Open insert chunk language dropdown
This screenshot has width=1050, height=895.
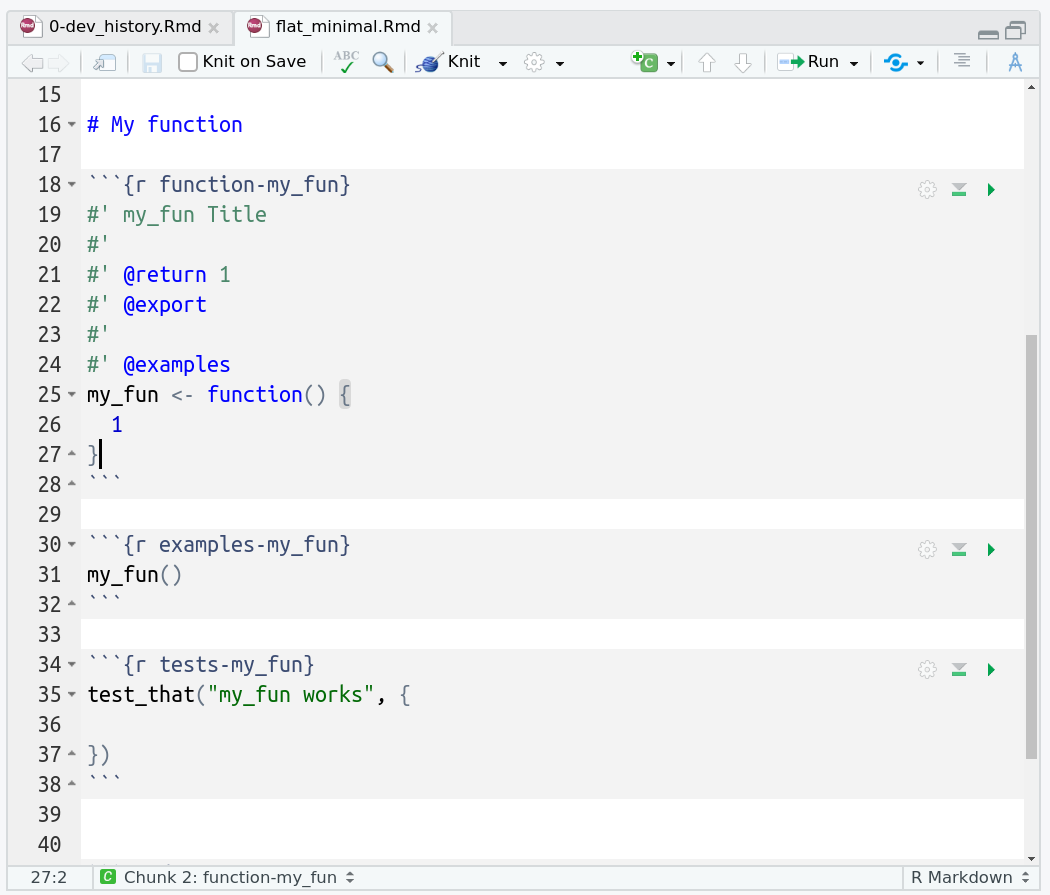[x=670, y=64]
